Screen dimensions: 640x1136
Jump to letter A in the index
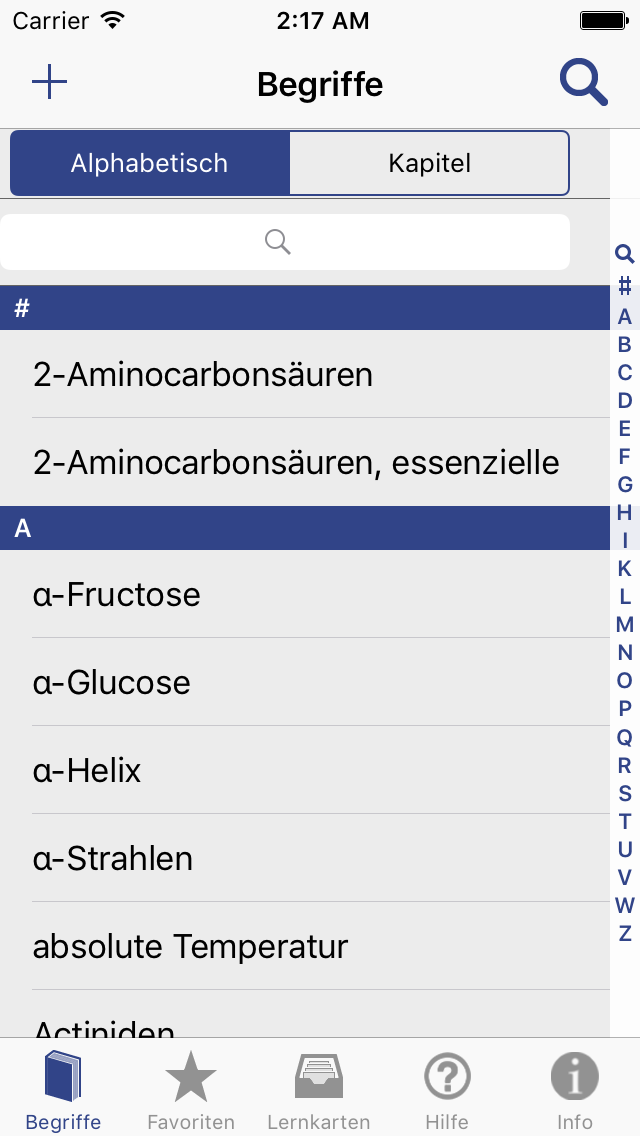(623, 316)
